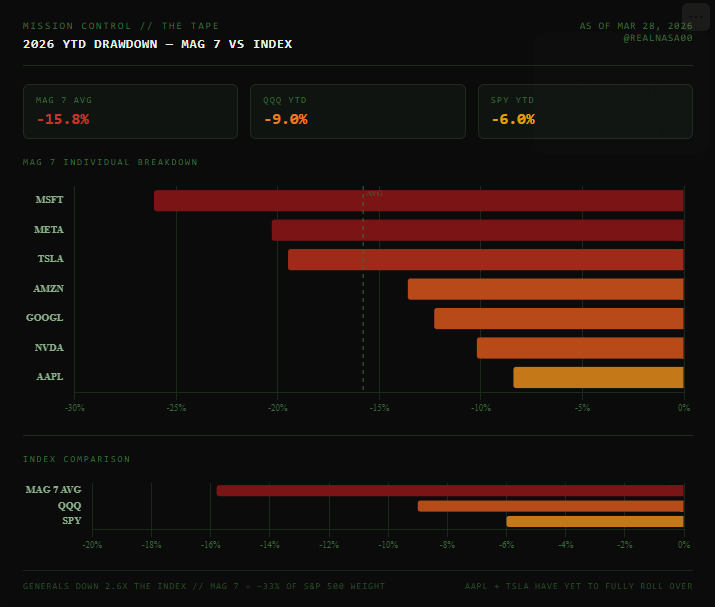Click the 'MISSION CONTROL // THE TAPE' header
Image resolution: width=715 pixels, height=607 pixels.
pyautogui.click(x=121, y=26)
